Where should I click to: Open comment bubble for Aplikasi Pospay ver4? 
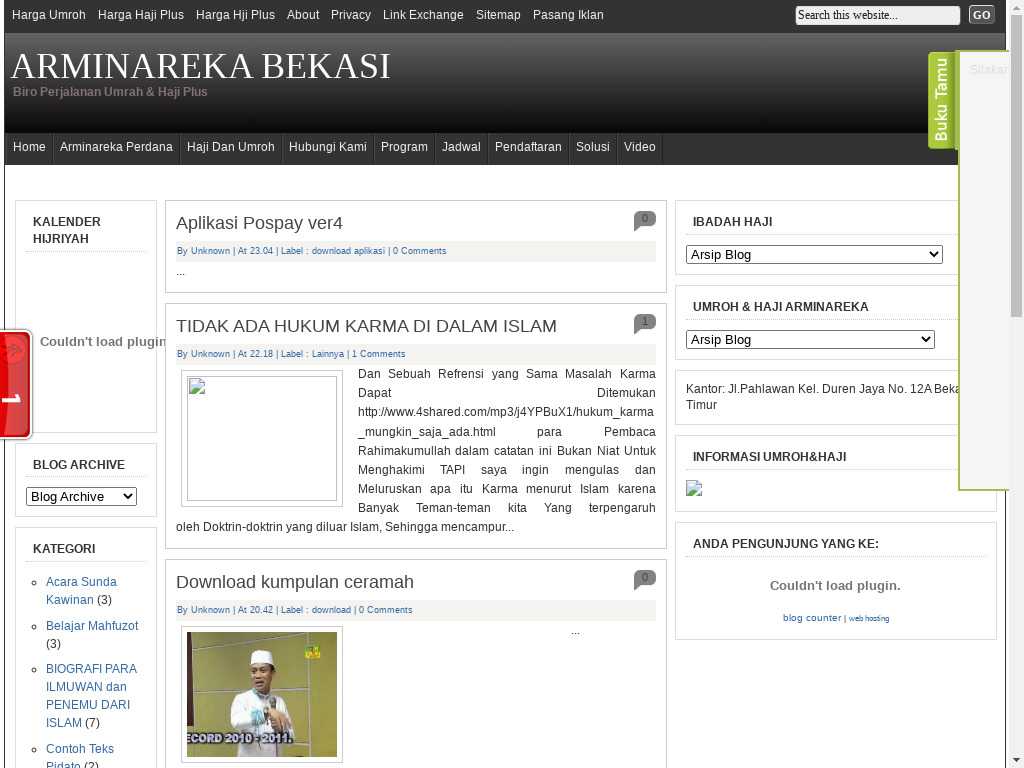[644, 220]
